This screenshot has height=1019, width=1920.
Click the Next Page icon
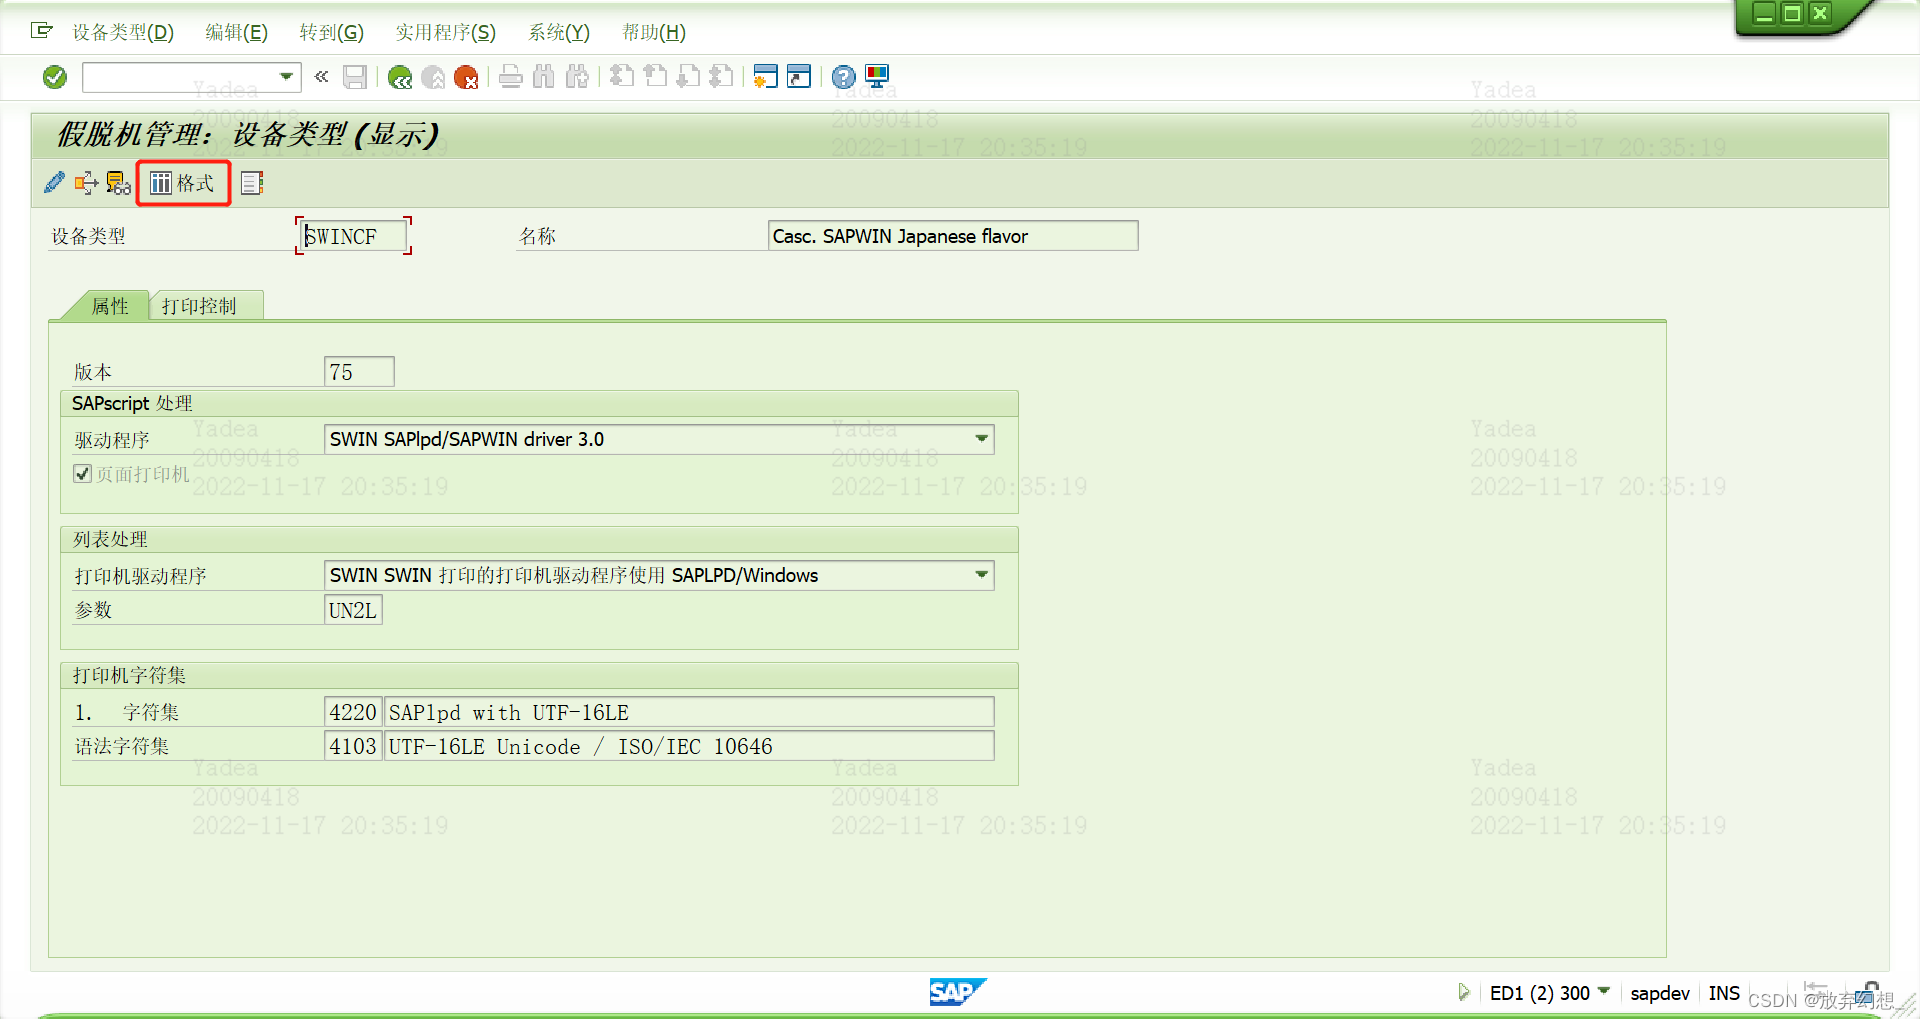(688, 77)
